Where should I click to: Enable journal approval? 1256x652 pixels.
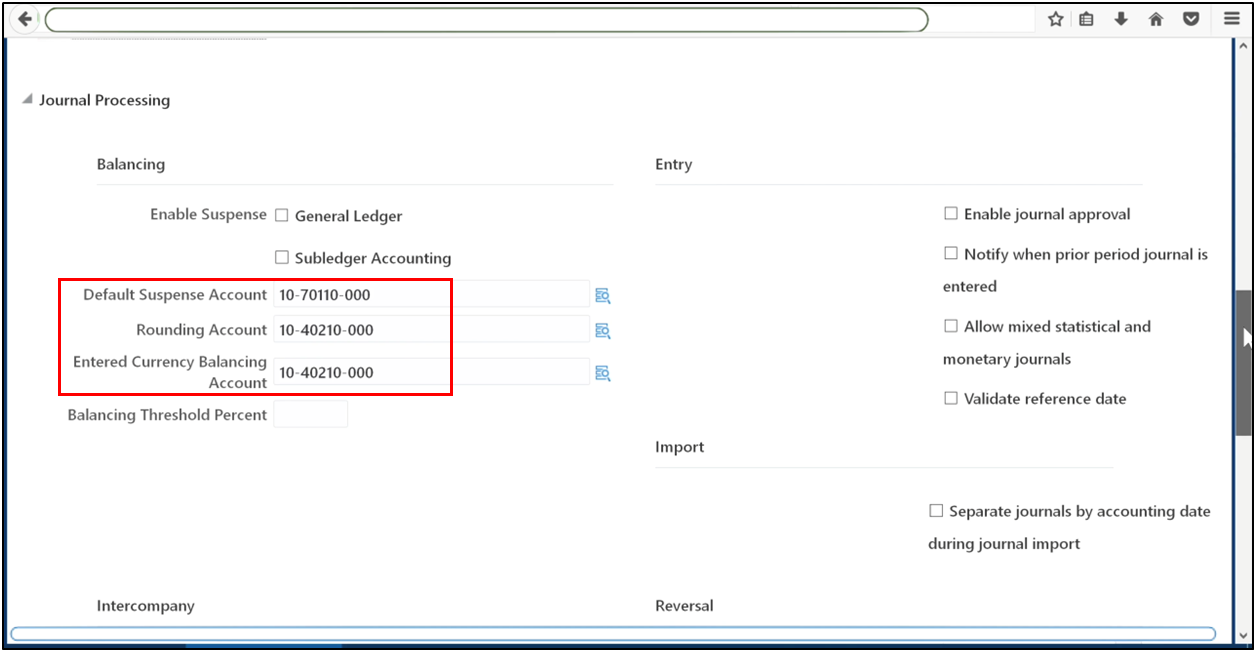(950, 213)
